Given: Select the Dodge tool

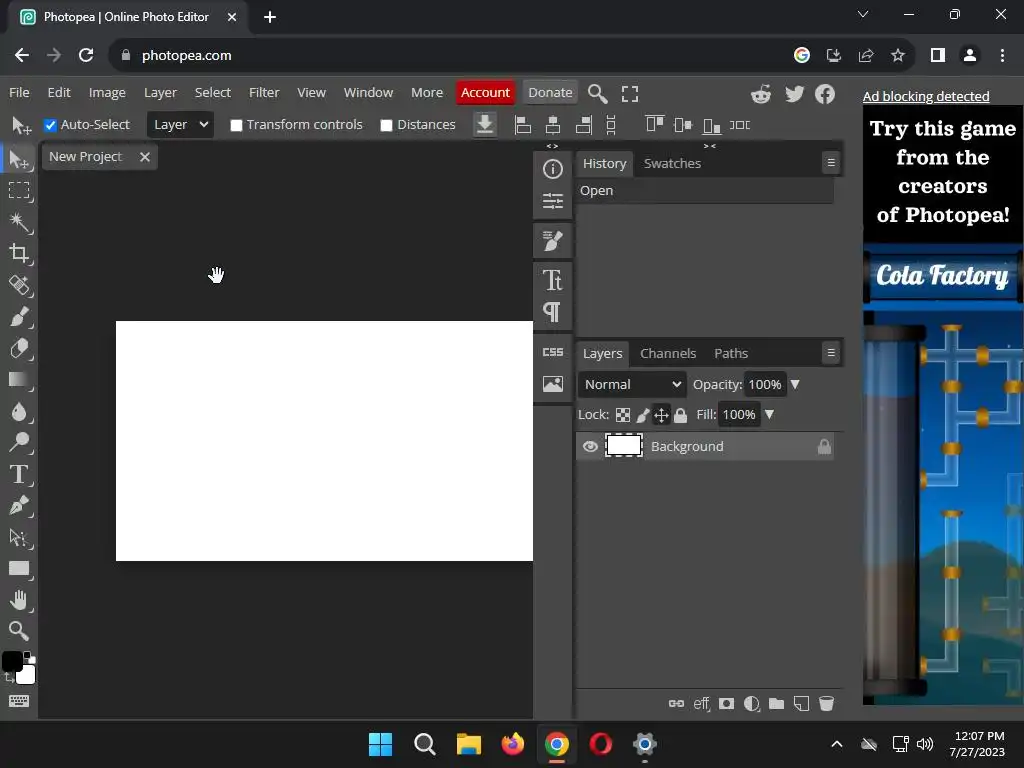Looking at the screenshot, I should point(19,443).
